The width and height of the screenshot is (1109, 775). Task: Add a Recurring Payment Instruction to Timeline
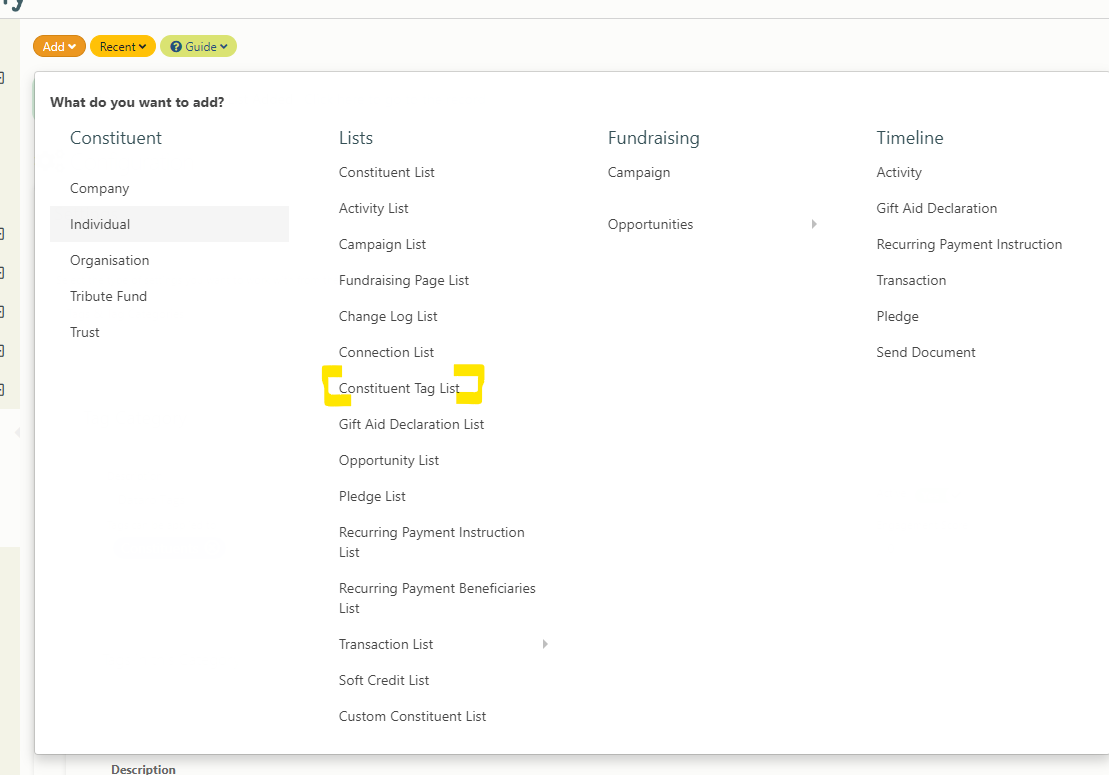[x=970, y=245]
